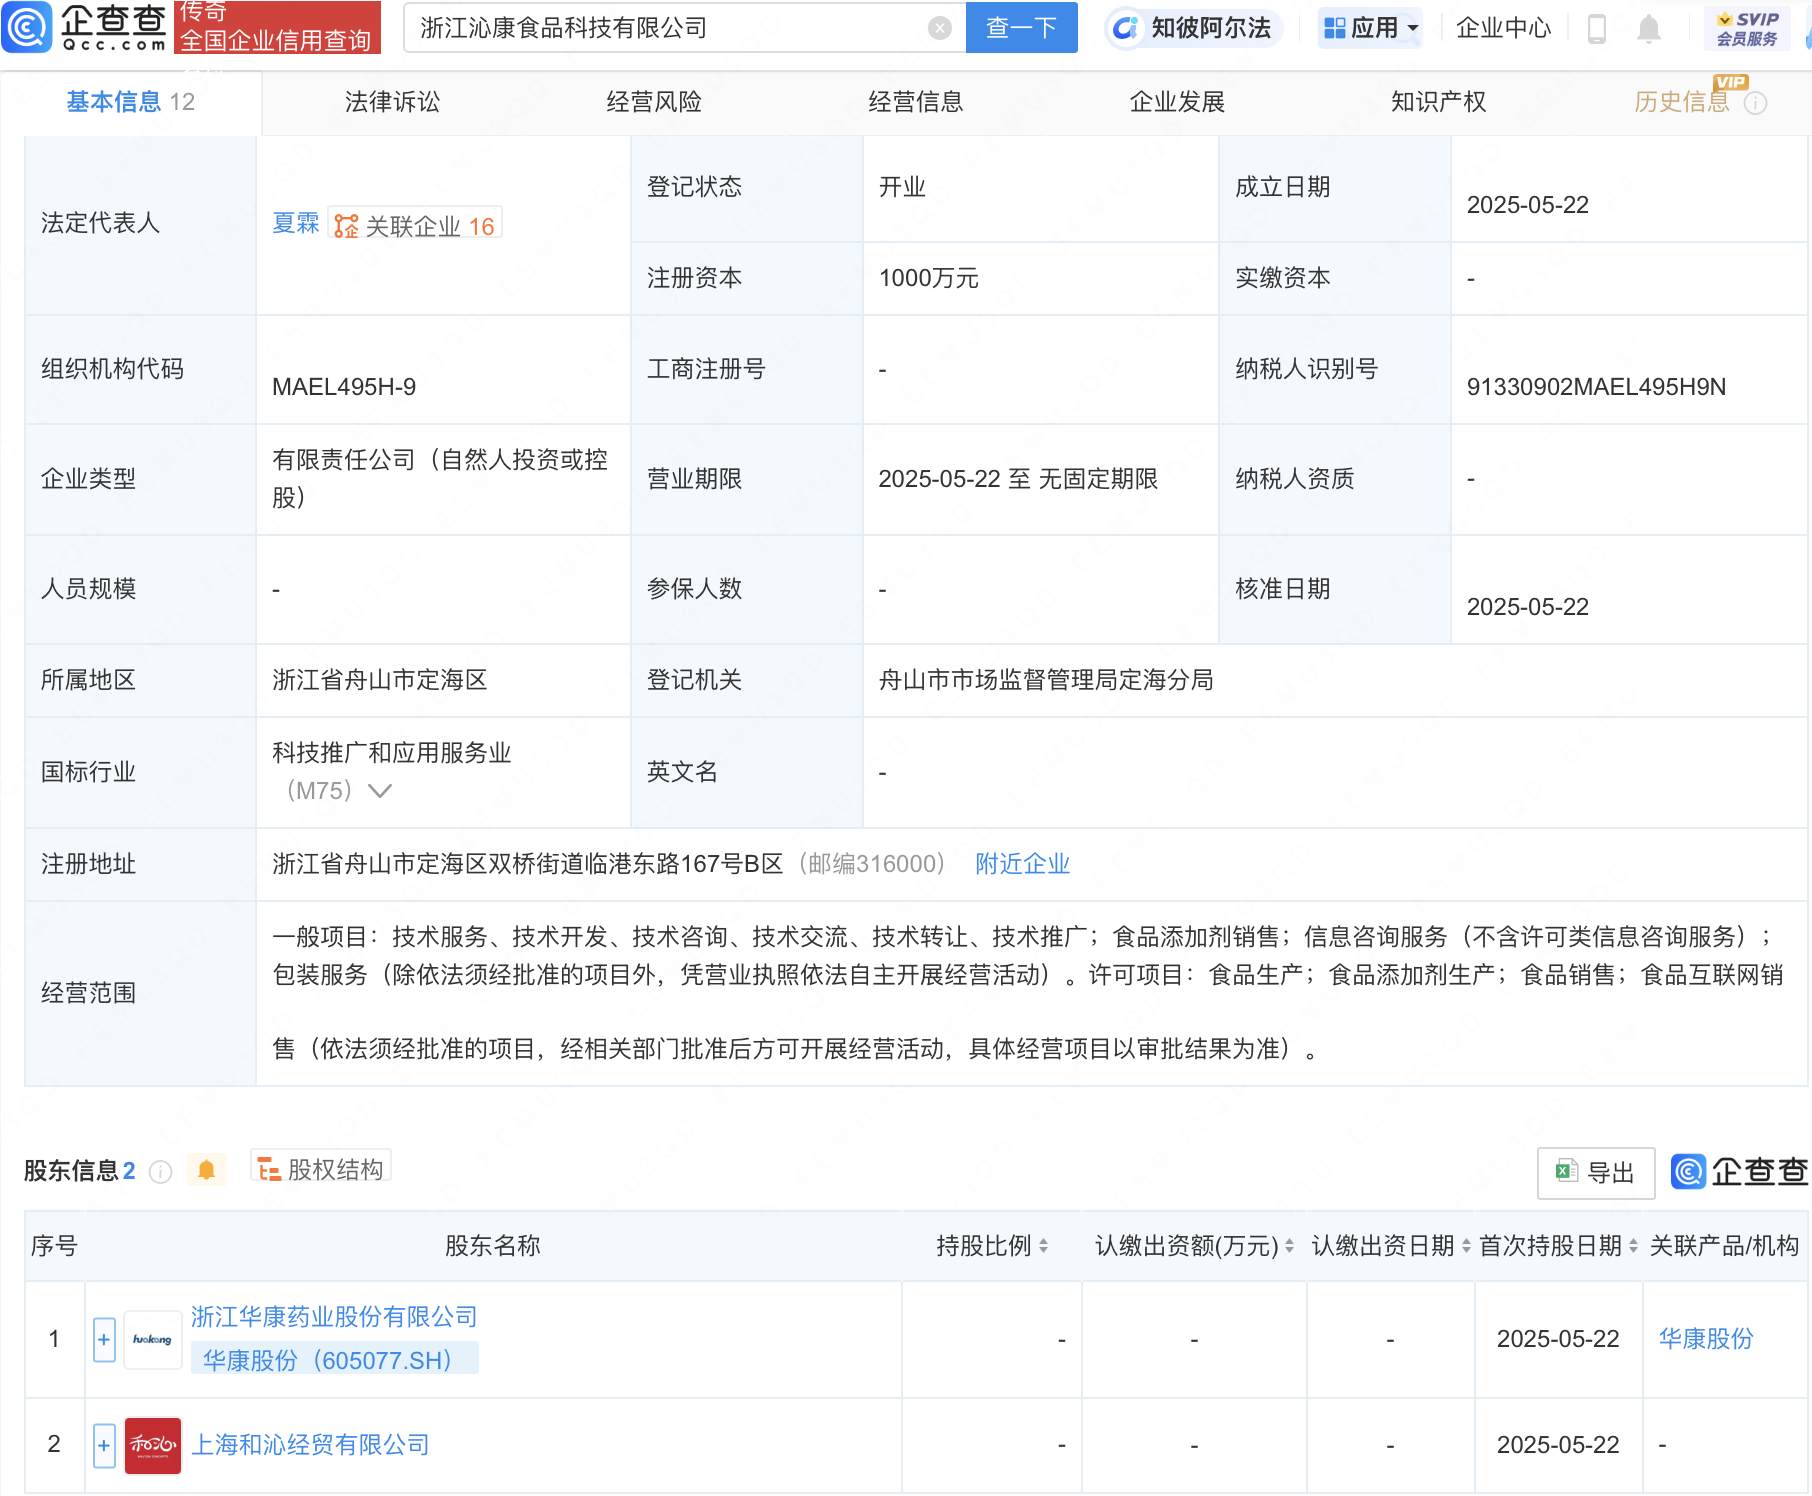This screenshot has width=1812, height=1496.
Task: Sort by 持股比例 column
Action: (1043, 1246)
